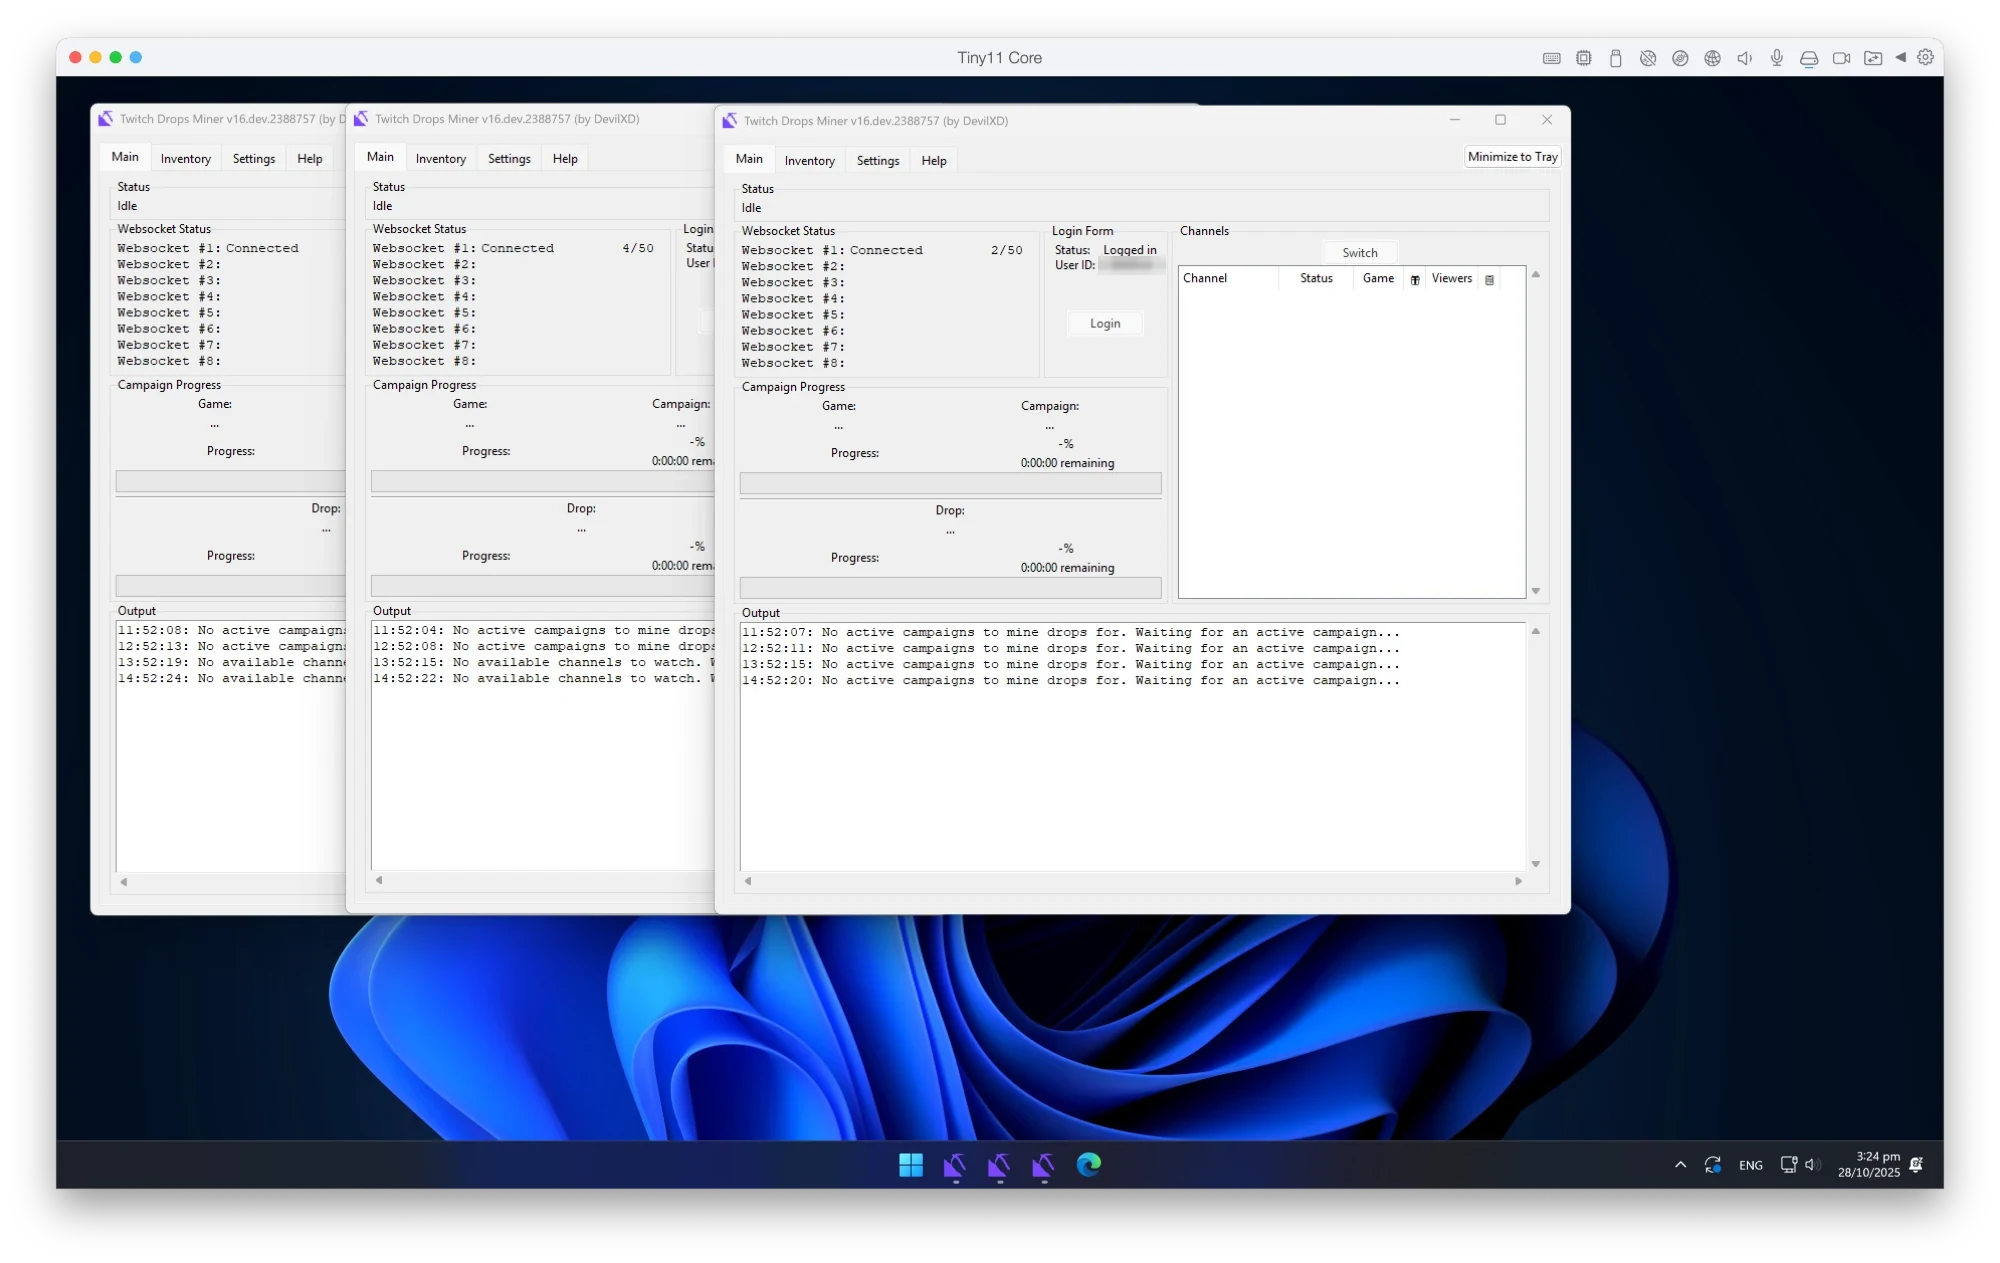Launch Microsoft Edge from the taskbar

pyautogui.click(x=1088, y=1164)
